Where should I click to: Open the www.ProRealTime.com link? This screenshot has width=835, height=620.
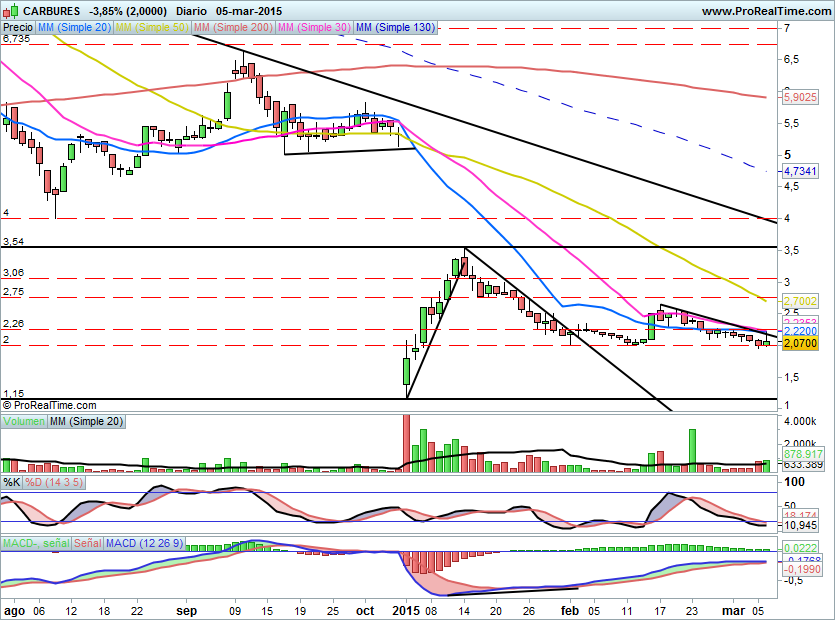[766, 10]
